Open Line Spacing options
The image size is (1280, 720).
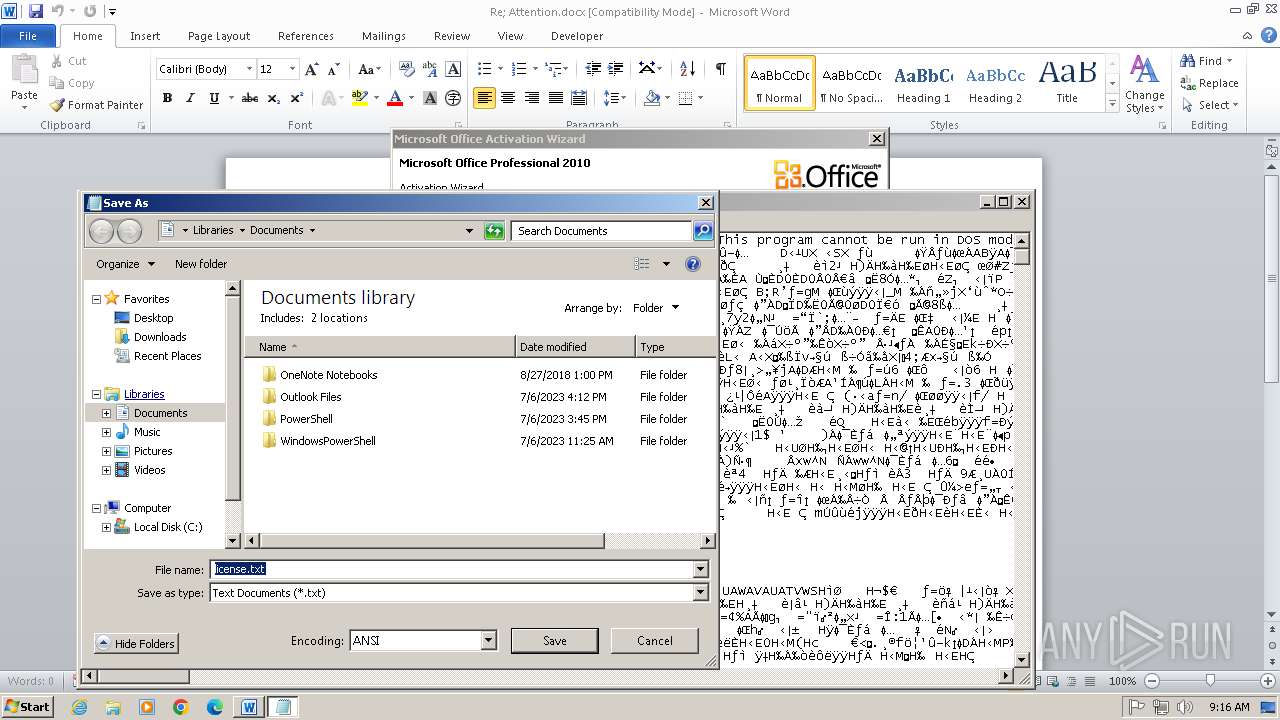[612, 98]
